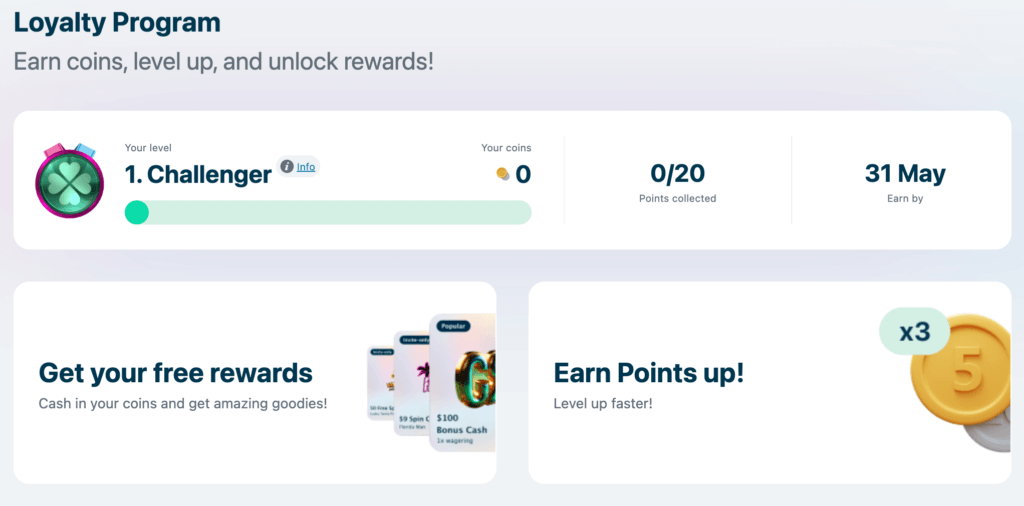This screenshot has height=506, width=1024.
Task: Open the $100 Bonus Cash reward card
Action: pyautogui.click(x=462, y=385)
